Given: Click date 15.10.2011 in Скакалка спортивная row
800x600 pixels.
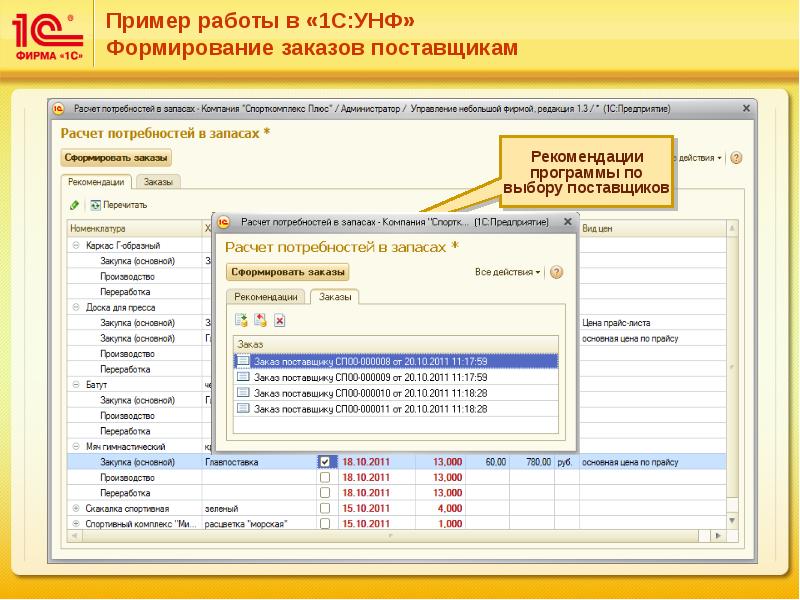Looking at the screenshot, I should point(366,509).
